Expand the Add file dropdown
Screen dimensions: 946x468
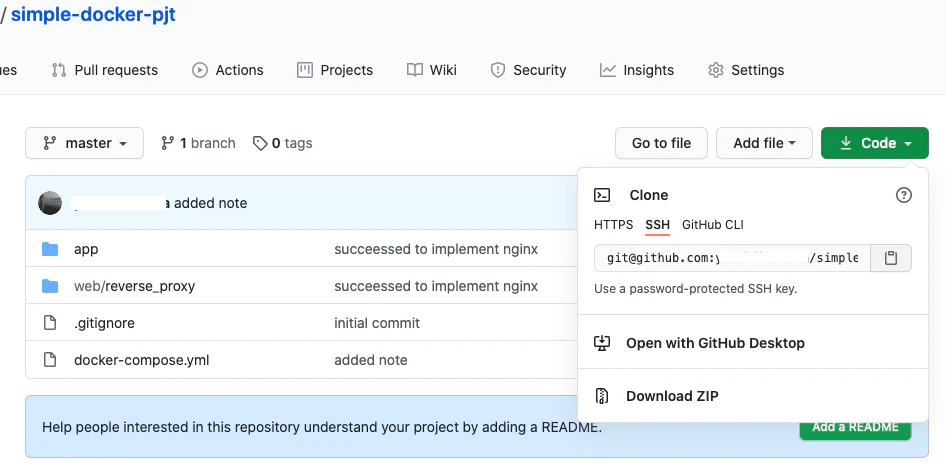point(764,143)
